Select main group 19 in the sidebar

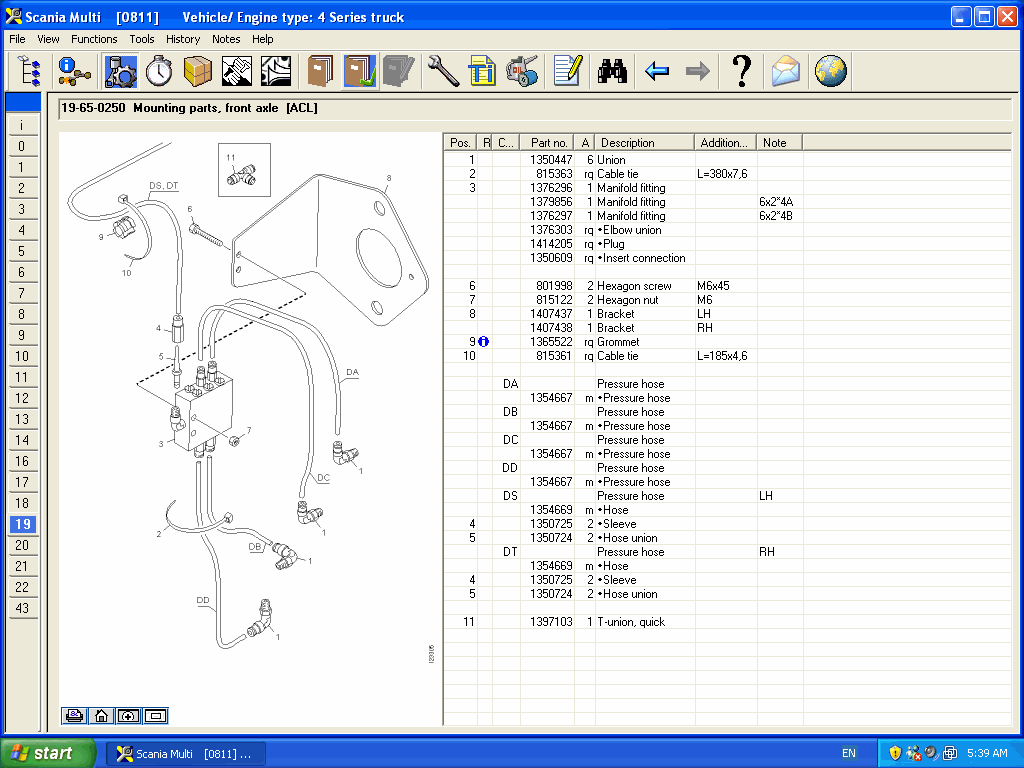pyautogui.click(x=22, y=524)
